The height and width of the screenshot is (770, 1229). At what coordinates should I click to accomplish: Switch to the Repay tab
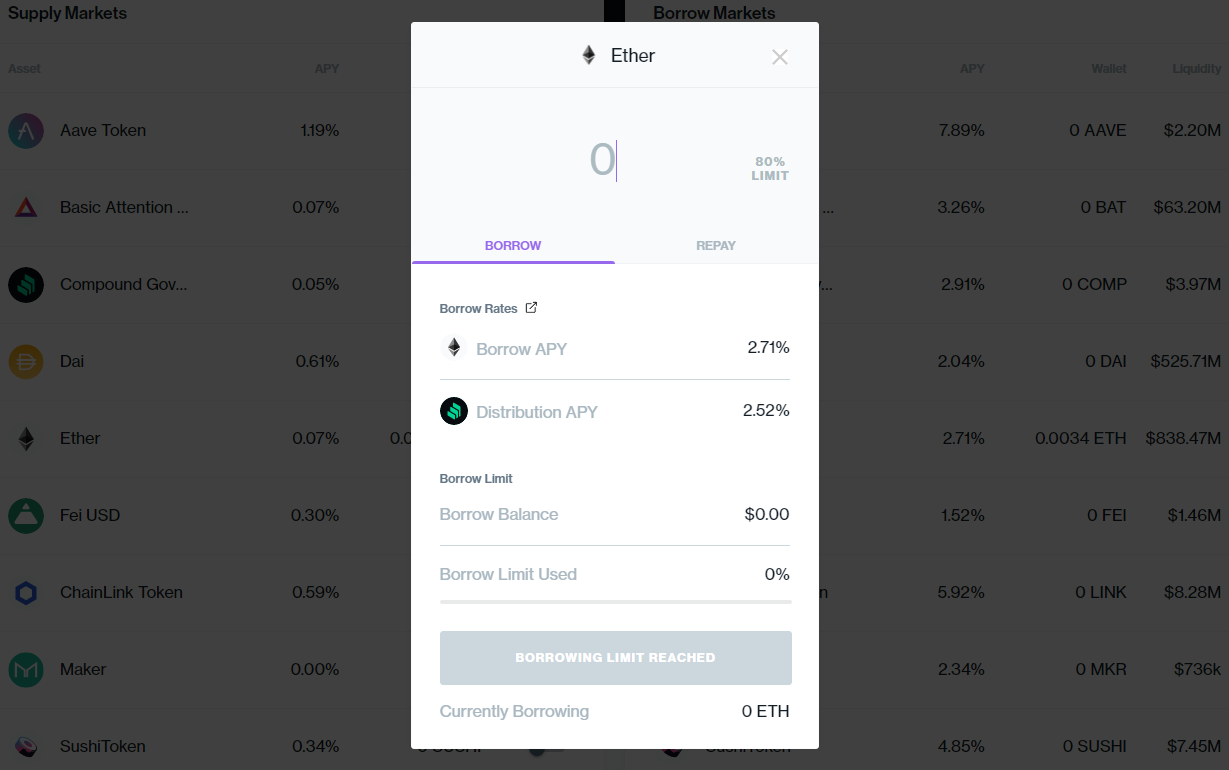(x=716, y=245)
